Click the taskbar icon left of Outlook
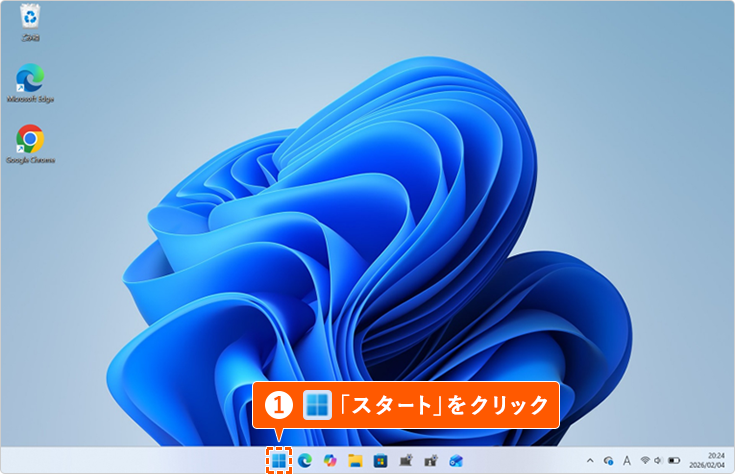 pyautogui.click(x=431, y=460)
